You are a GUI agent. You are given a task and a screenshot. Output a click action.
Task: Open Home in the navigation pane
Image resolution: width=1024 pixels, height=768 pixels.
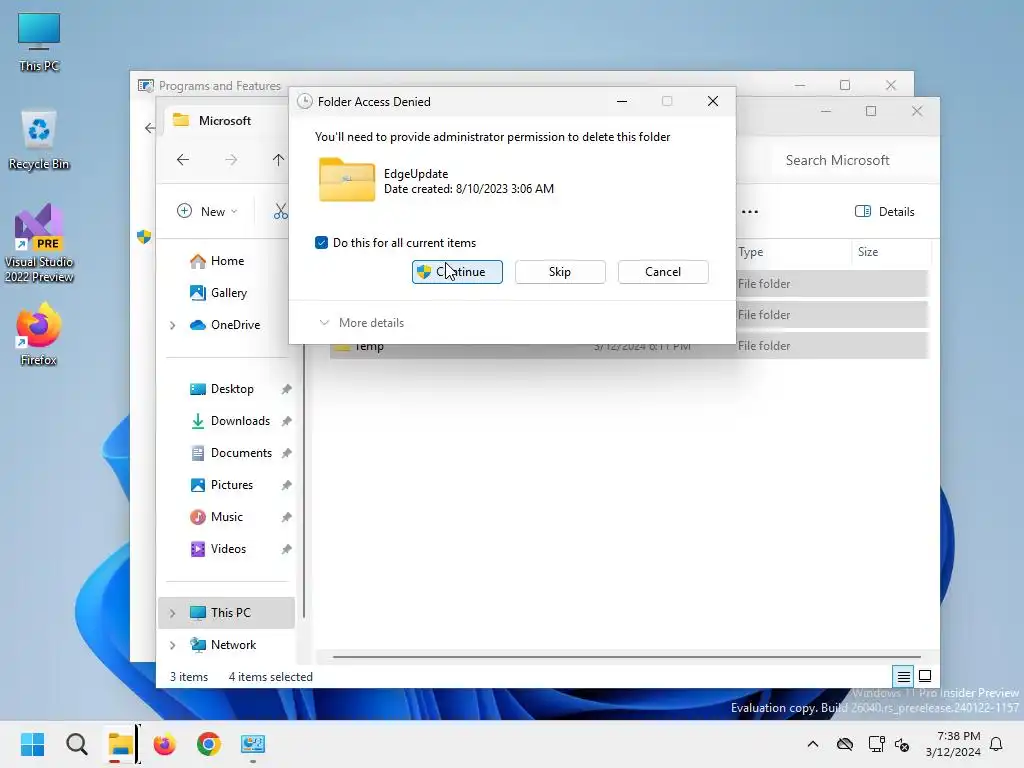(227, 261)
